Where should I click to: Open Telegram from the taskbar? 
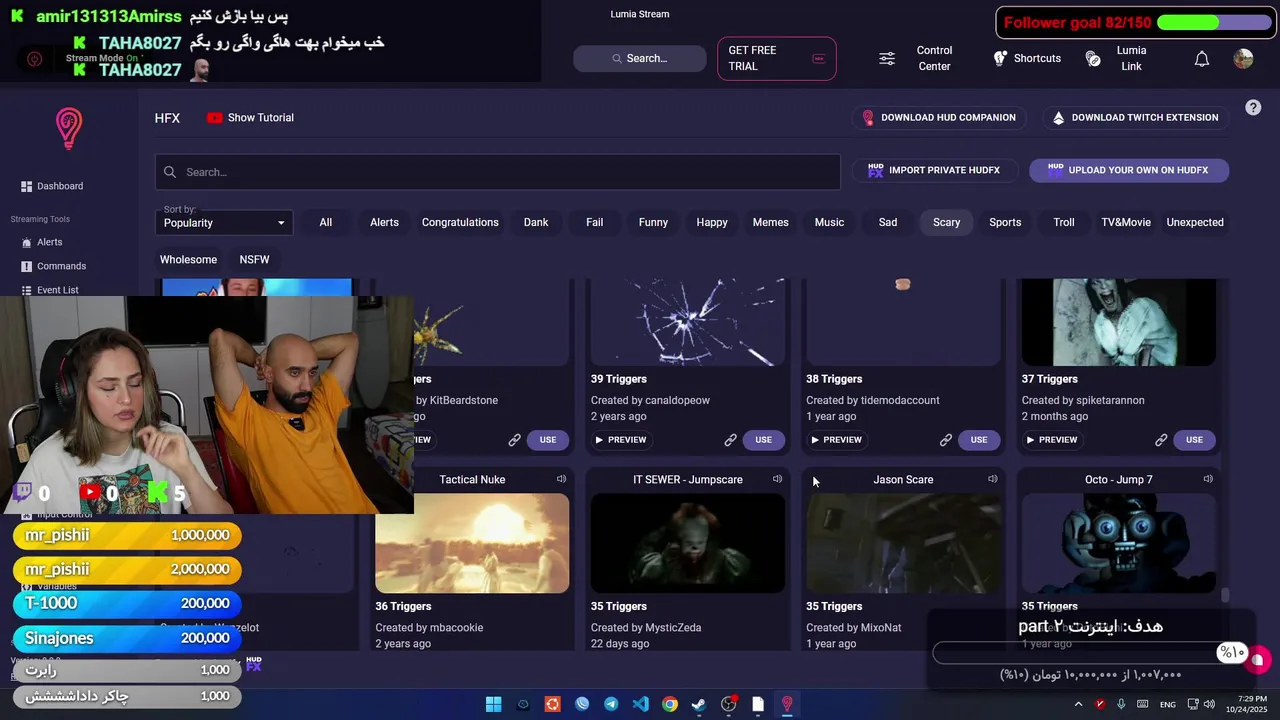[611, 704]
